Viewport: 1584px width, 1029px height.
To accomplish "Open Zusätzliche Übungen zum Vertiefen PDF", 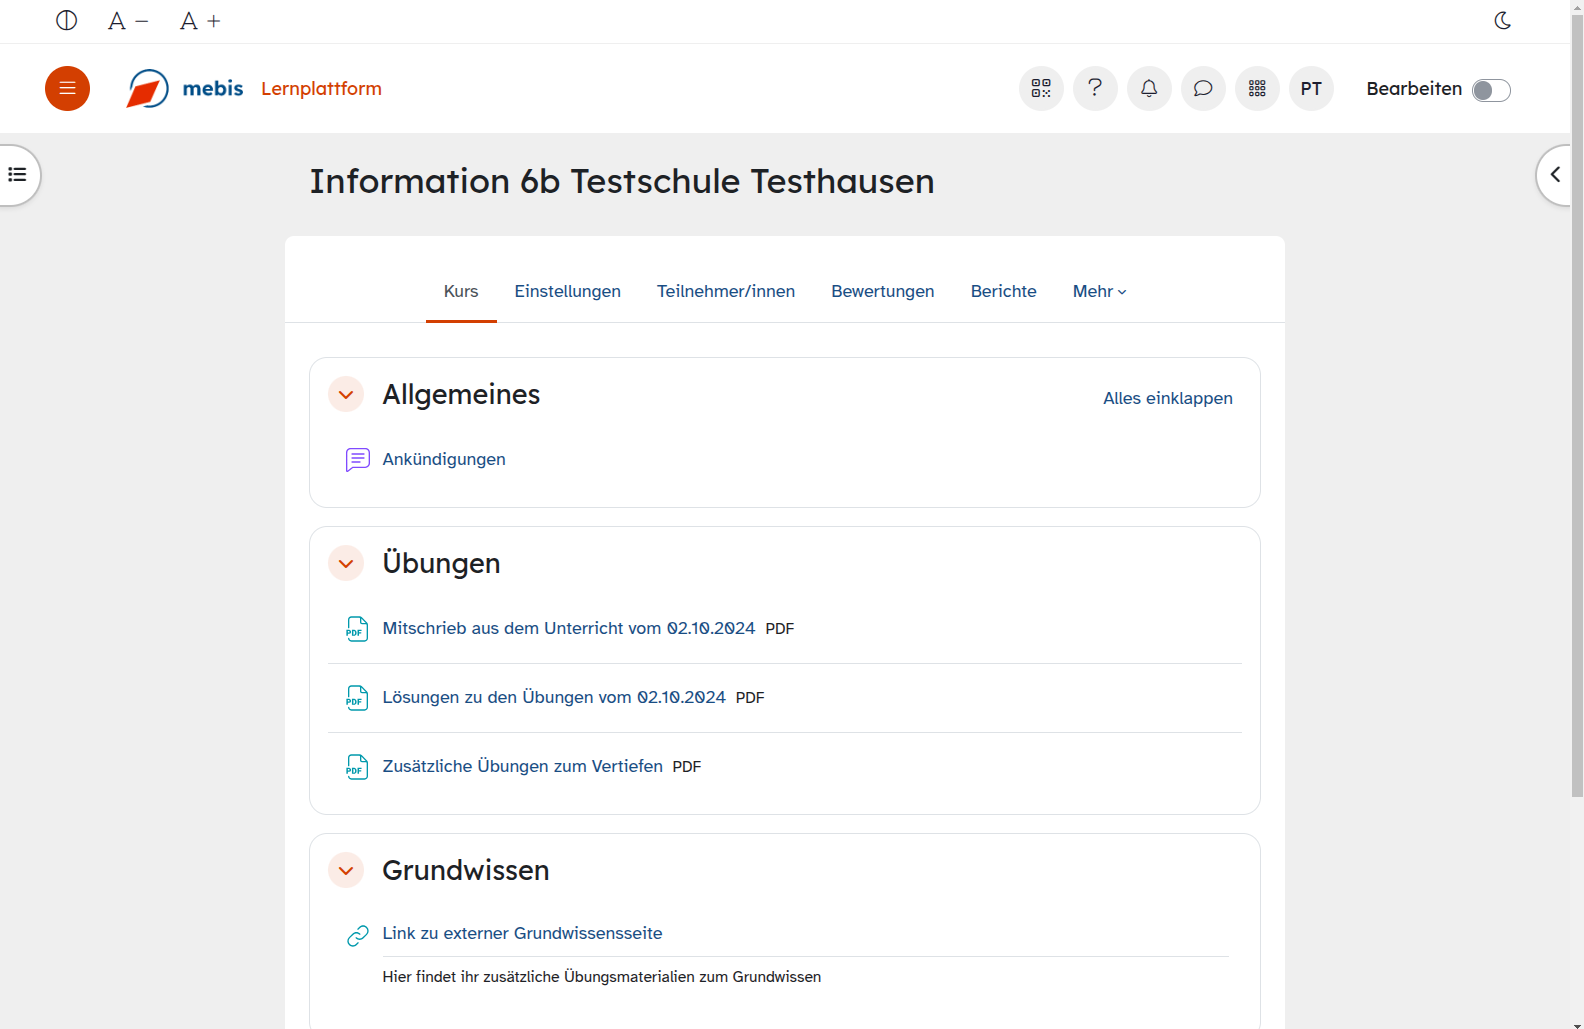I will (x=522, y=766).
